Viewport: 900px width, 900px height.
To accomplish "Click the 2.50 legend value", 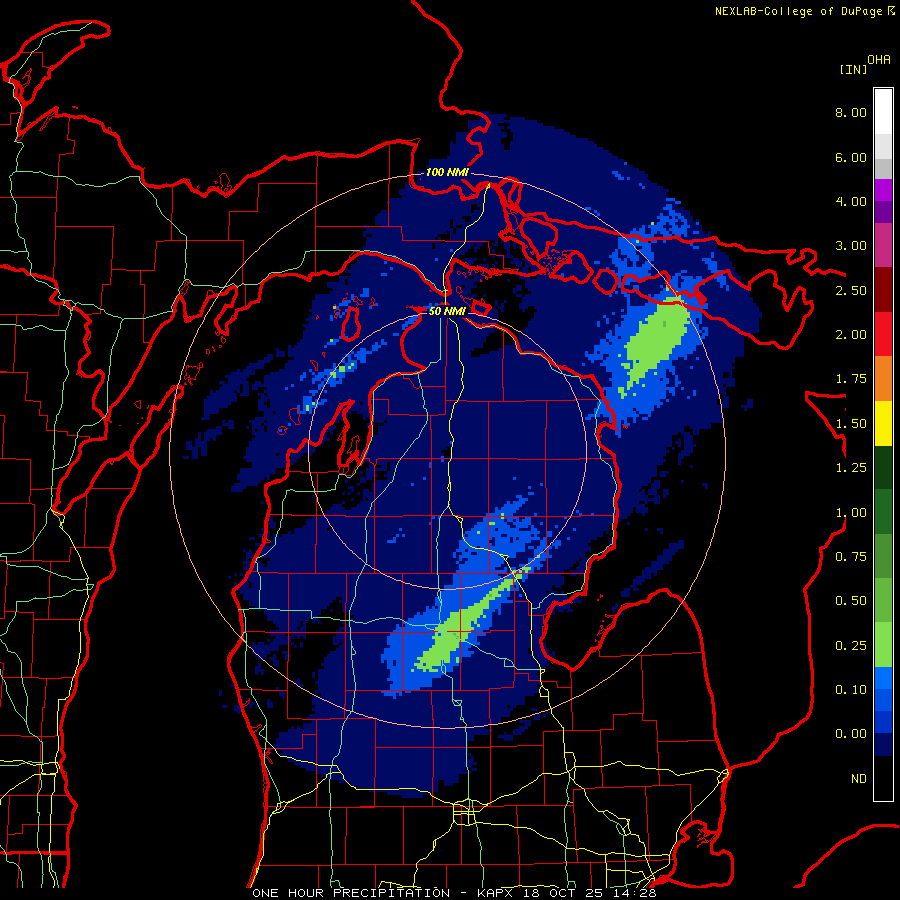I will pyautogui.click(x=851, y=290).
